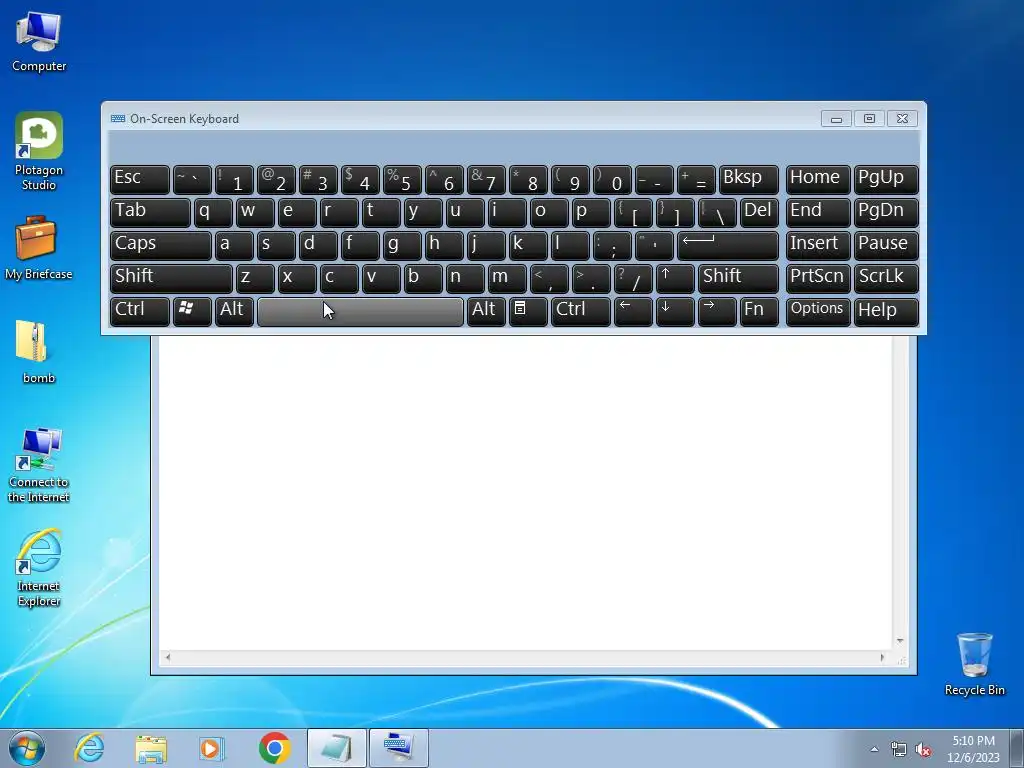Click the letter a key
The height and width of the screenshot is (768, 1024).
(x=234, y=246)
